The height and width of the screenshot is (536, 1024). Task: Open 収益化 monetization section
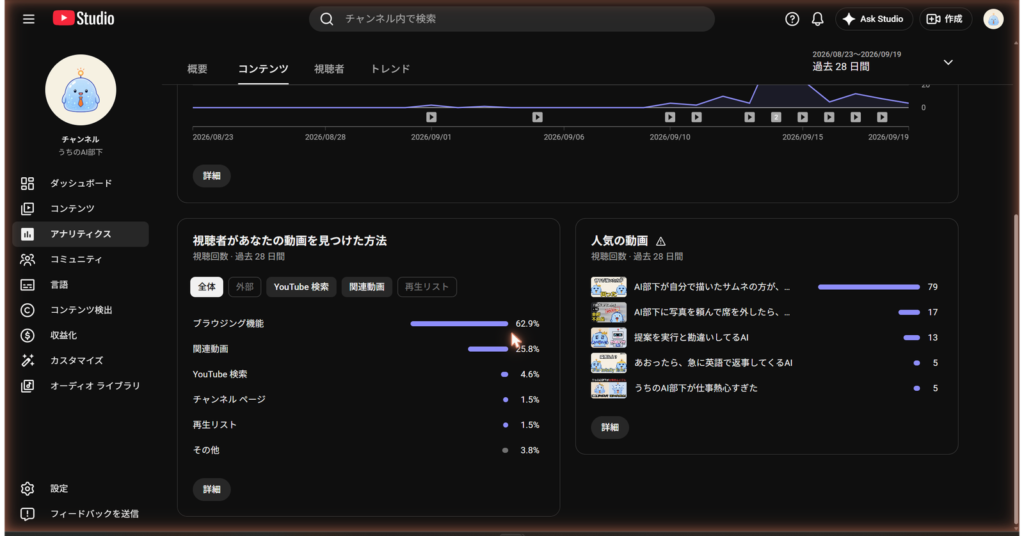click(80, 335)
